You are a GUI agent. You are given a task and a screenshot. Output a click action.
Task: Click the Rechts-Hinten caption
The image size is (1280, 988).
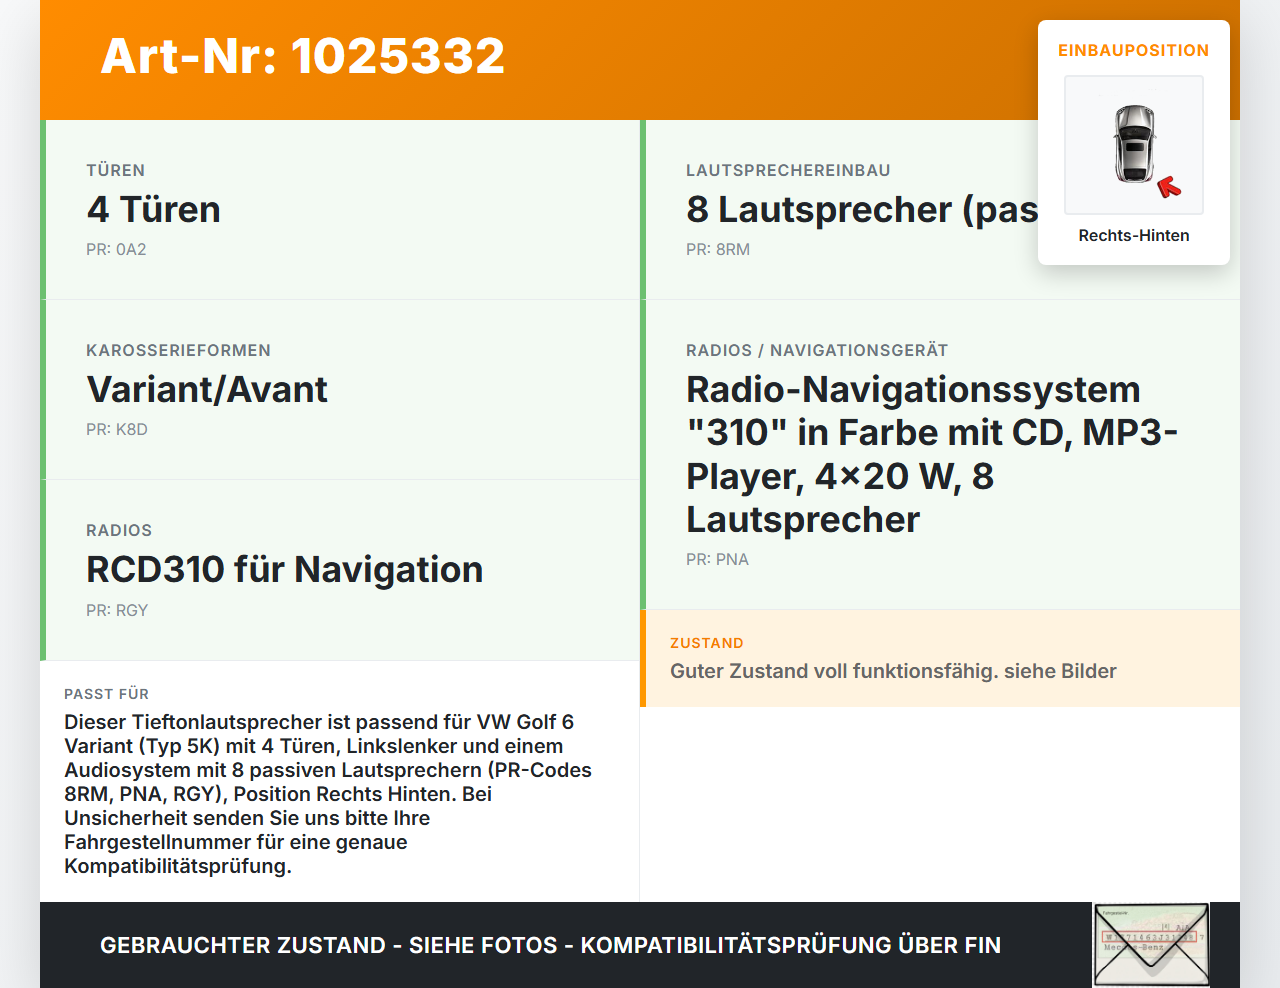click(1134, 235)
